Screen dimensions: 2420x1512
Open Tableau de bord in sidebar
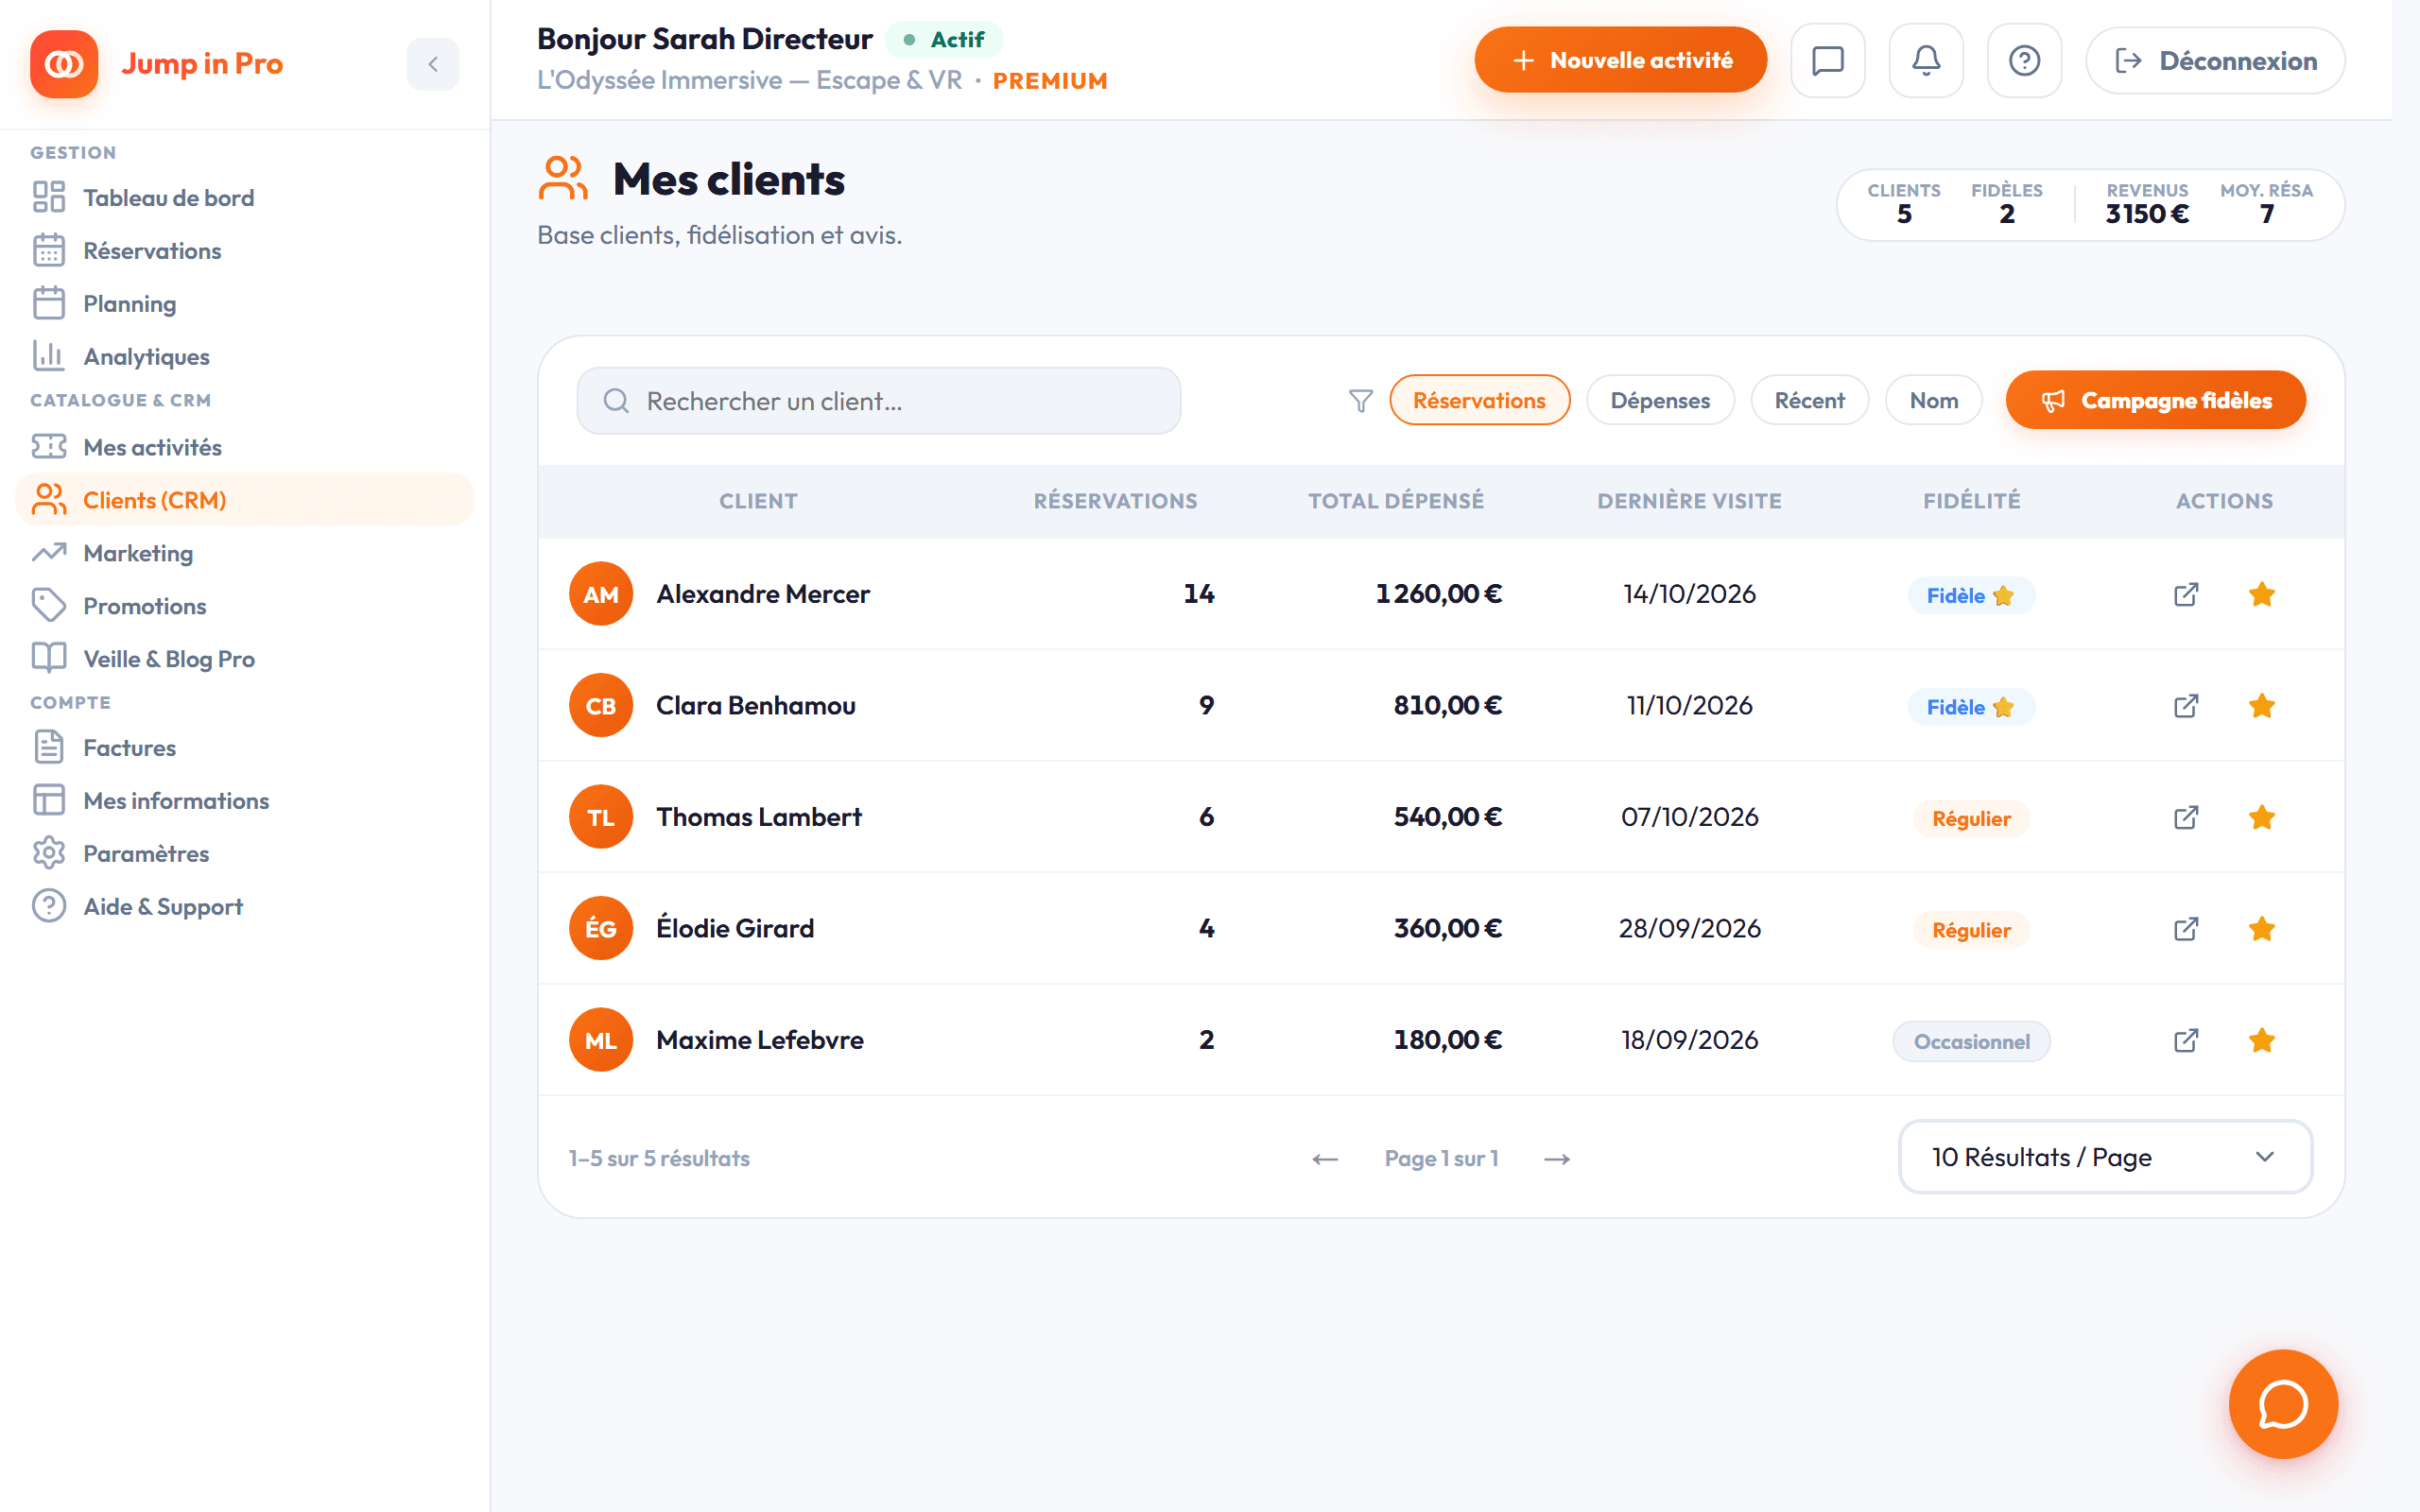point(245,198)
